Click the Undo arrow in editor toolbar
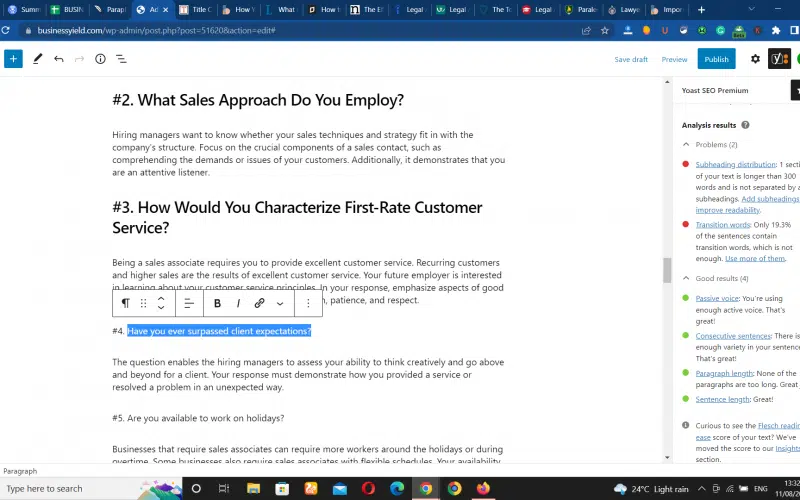 click(59, 59)
